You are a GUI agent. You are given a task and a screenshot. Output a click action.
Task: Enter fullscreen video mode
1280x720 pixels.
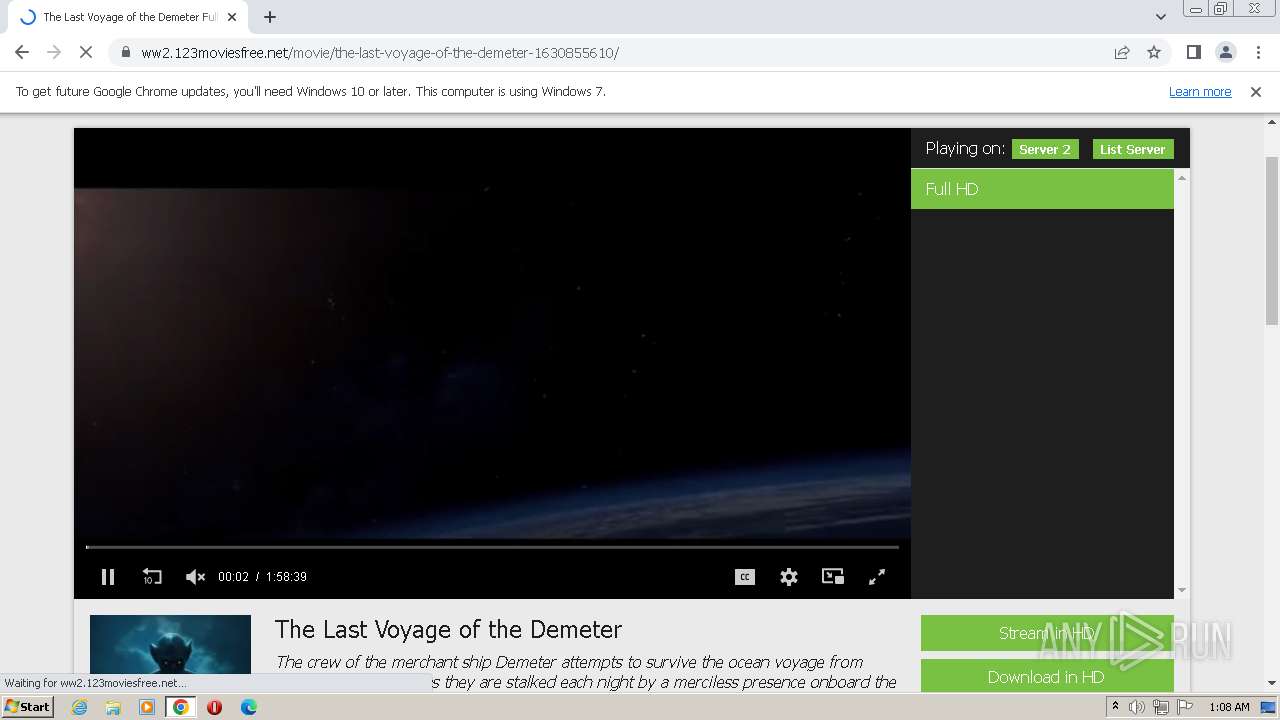click(x=877, y=577)
